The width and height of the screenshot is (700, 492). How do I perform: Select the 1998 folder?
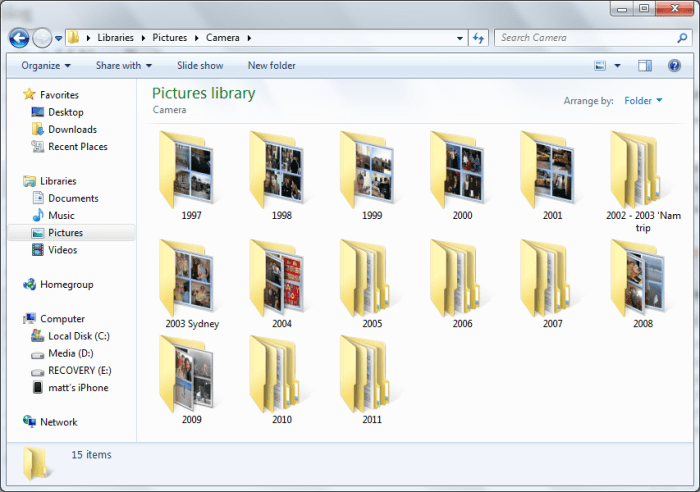281,176
